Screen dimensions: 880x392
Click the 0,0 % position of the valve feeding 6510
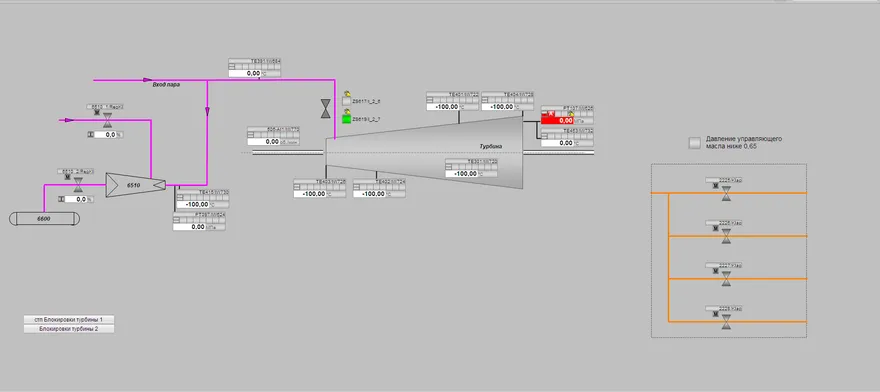point(76,199)
